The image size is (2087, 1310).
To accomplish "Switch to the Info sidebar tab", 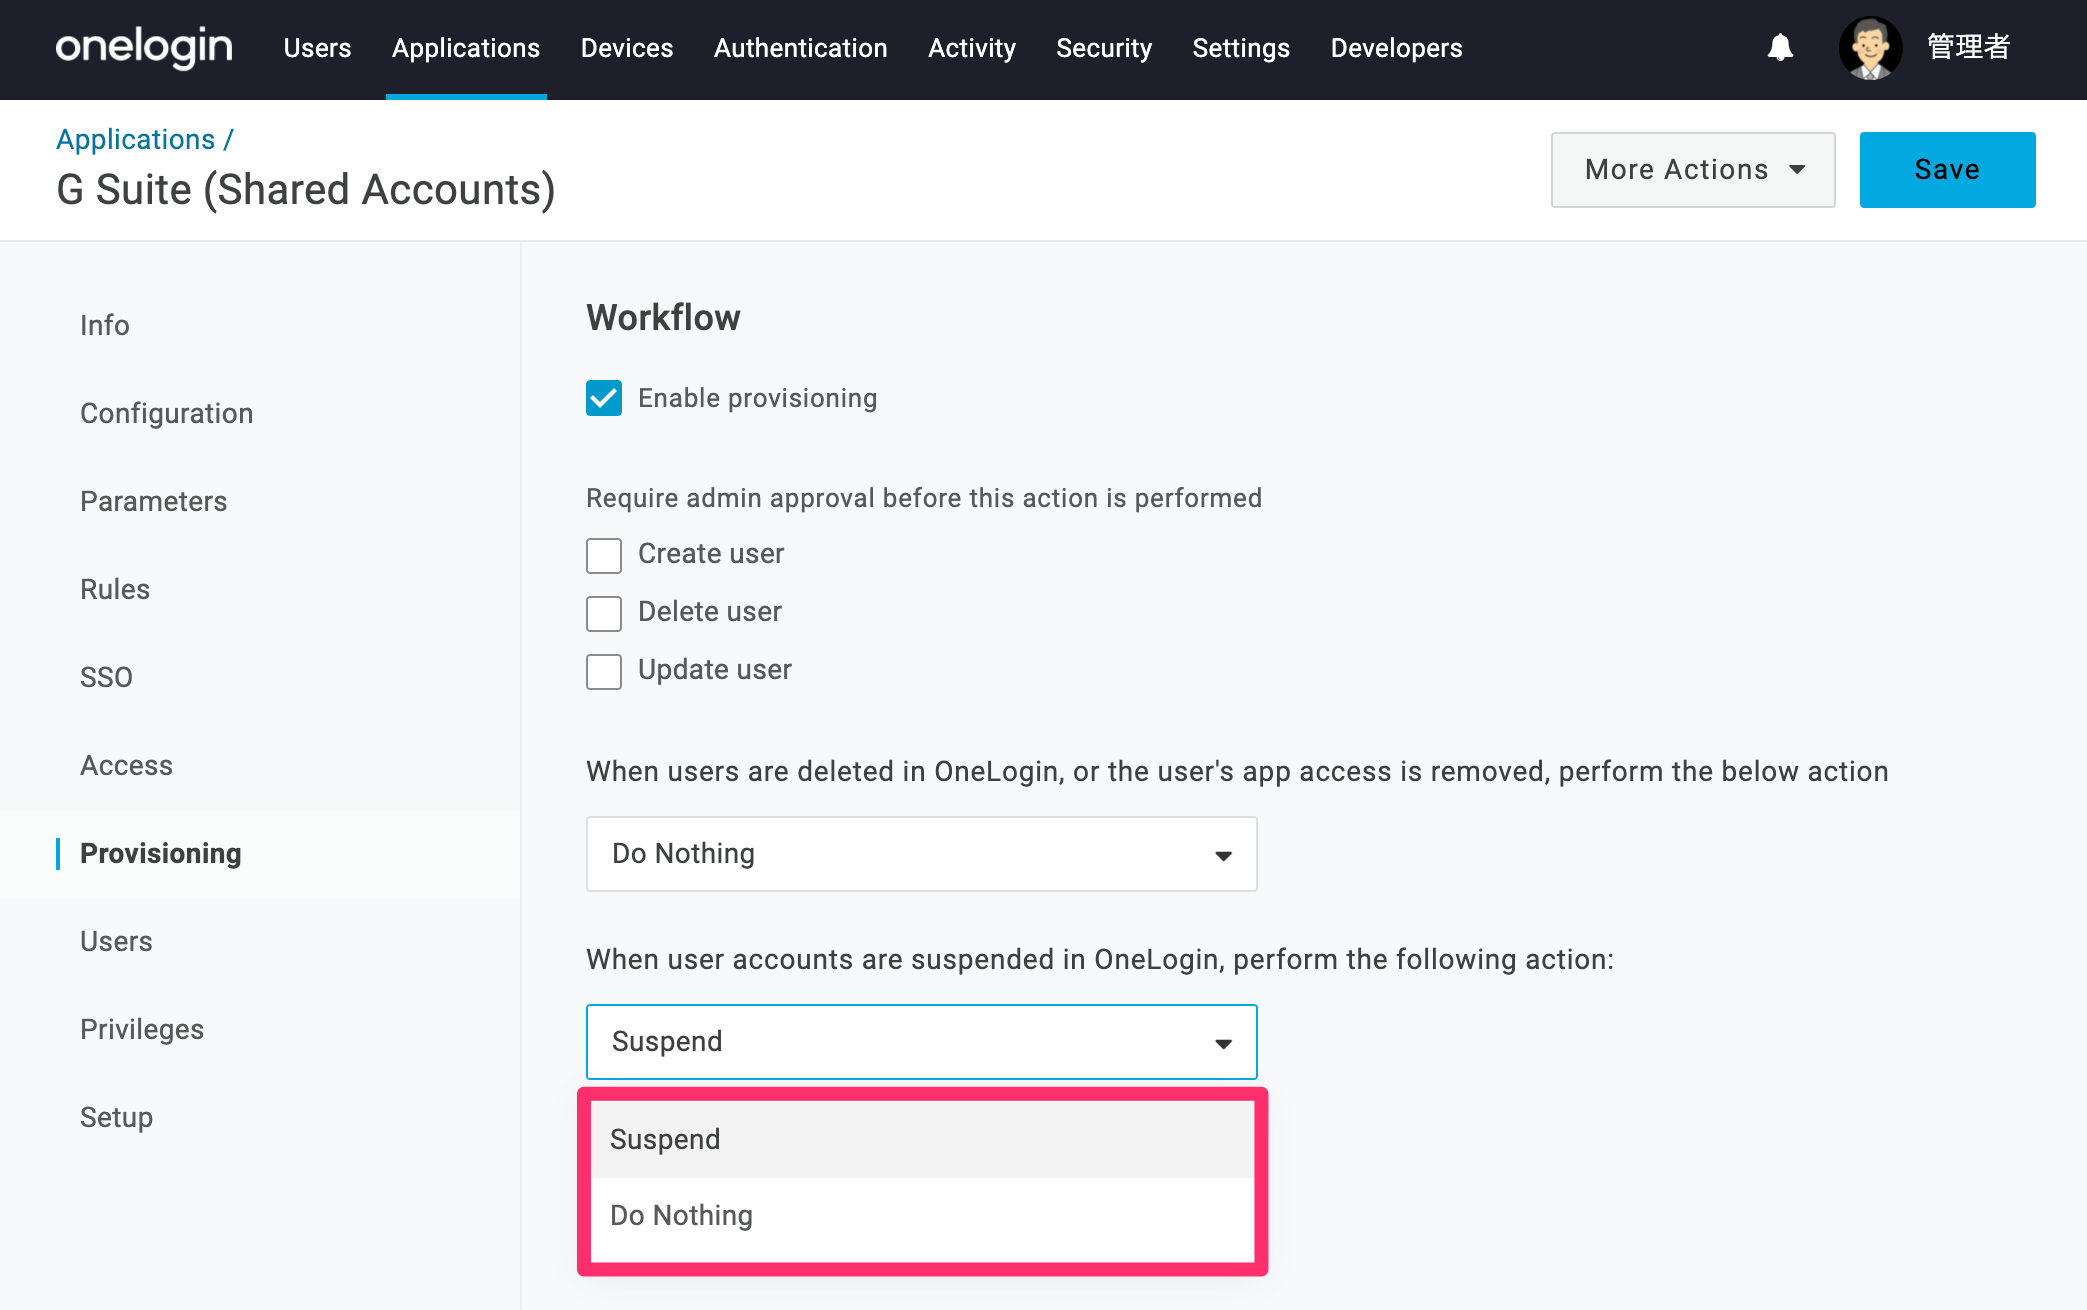I will click(x=105, y=325).
